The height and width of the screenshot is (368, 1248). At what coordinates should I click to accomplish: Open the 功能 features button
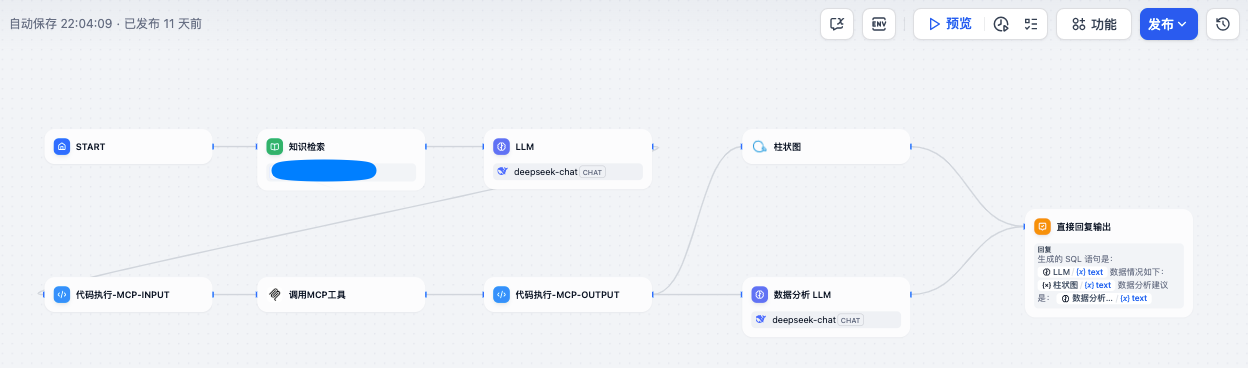click(x=1094, y=24)
